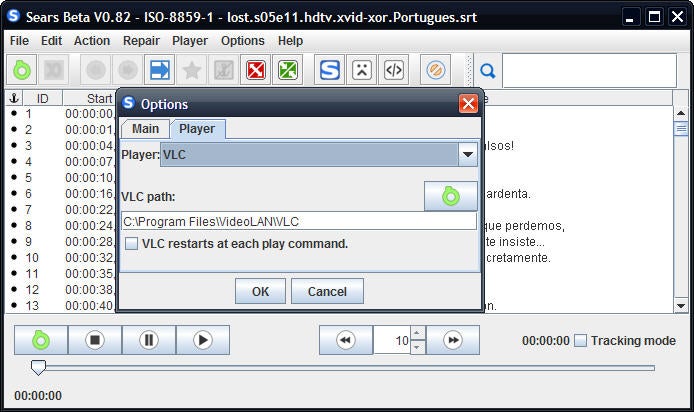Screen dimensions: 694x412
Task: Click the greyed anchor toolbar icon
Action: point(224,69)
